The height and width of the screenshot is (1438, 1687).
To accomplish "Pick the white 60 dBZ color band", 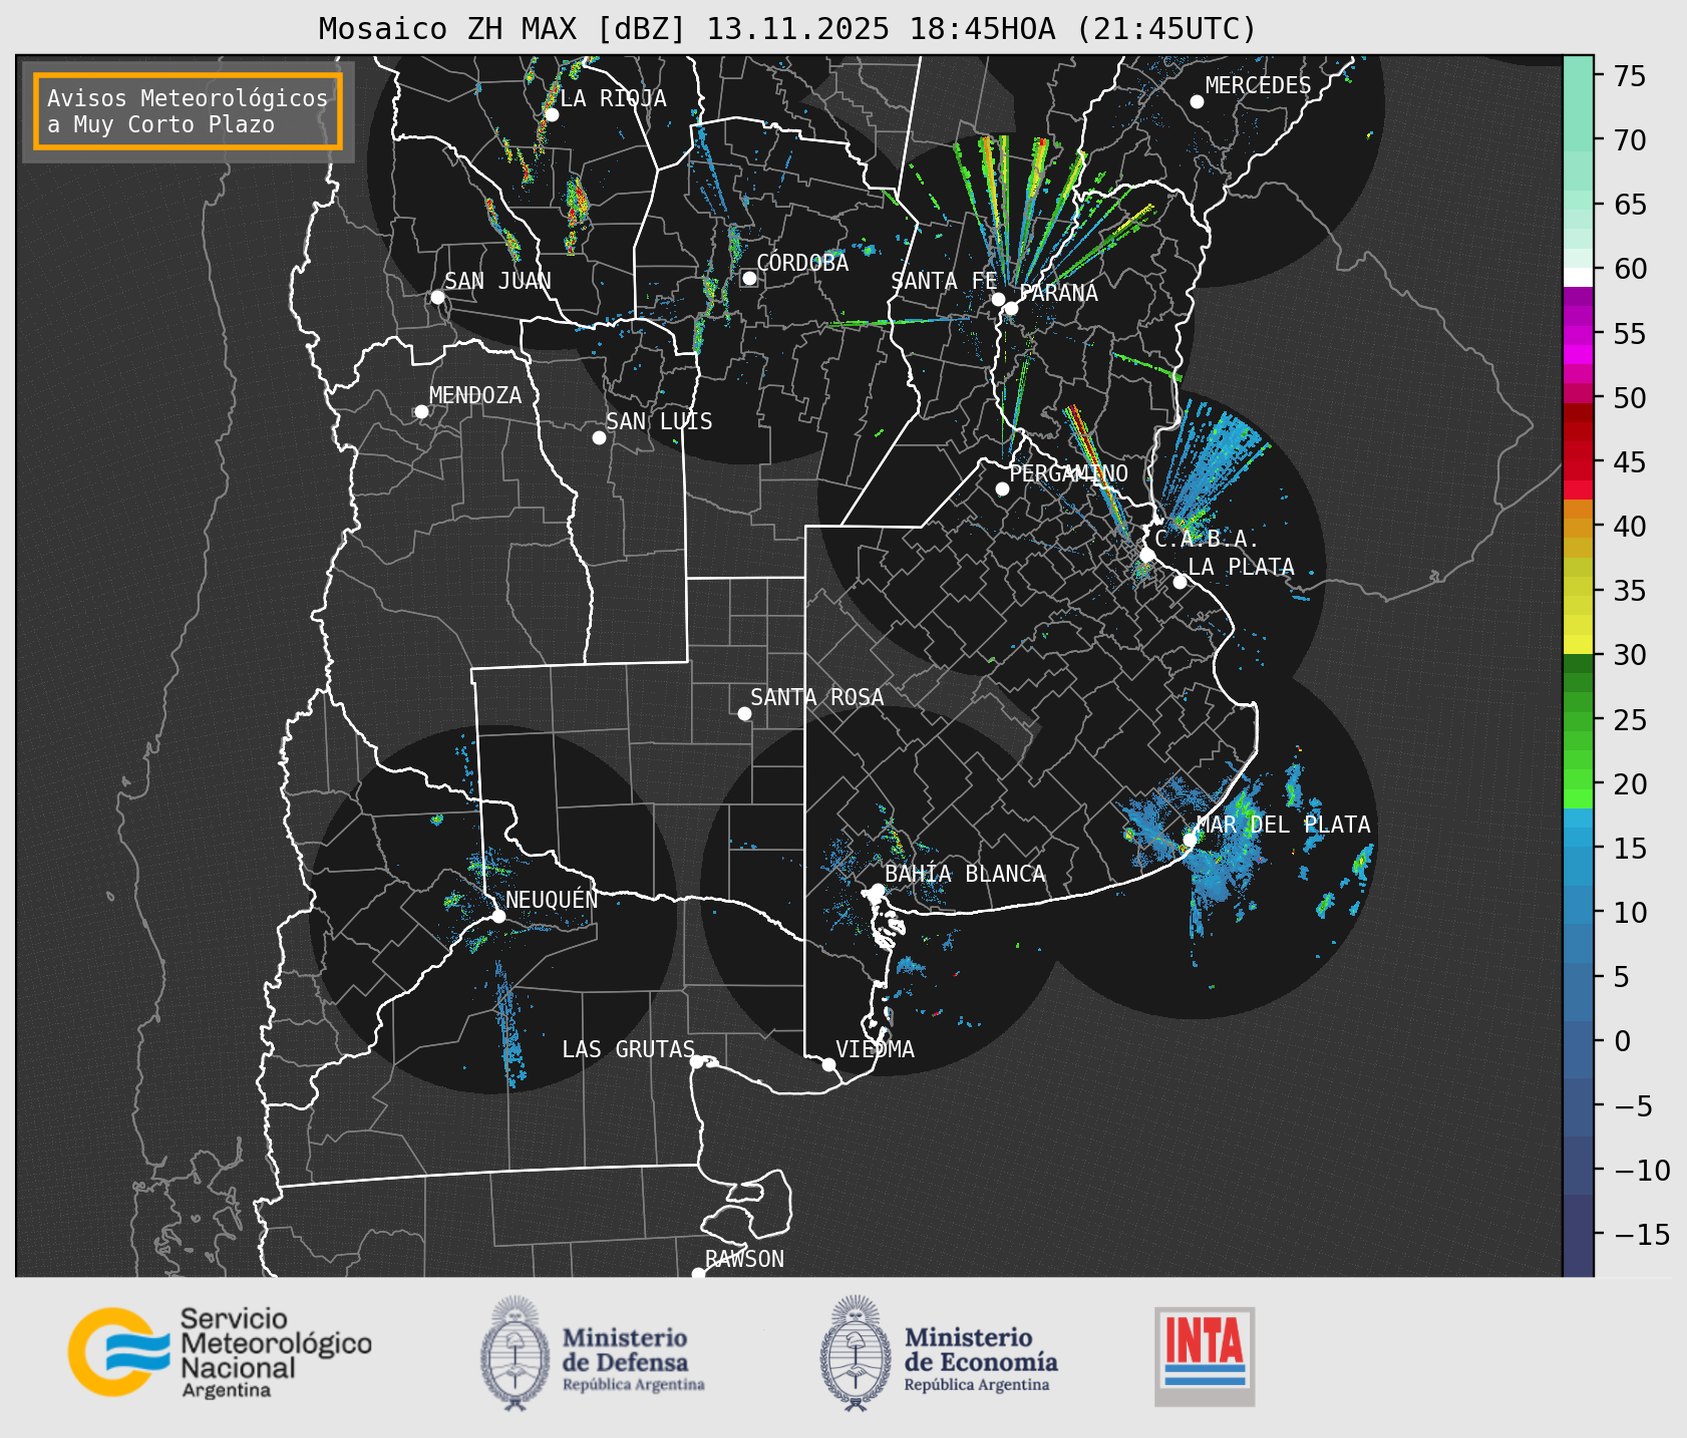I will pos(1577,275).
